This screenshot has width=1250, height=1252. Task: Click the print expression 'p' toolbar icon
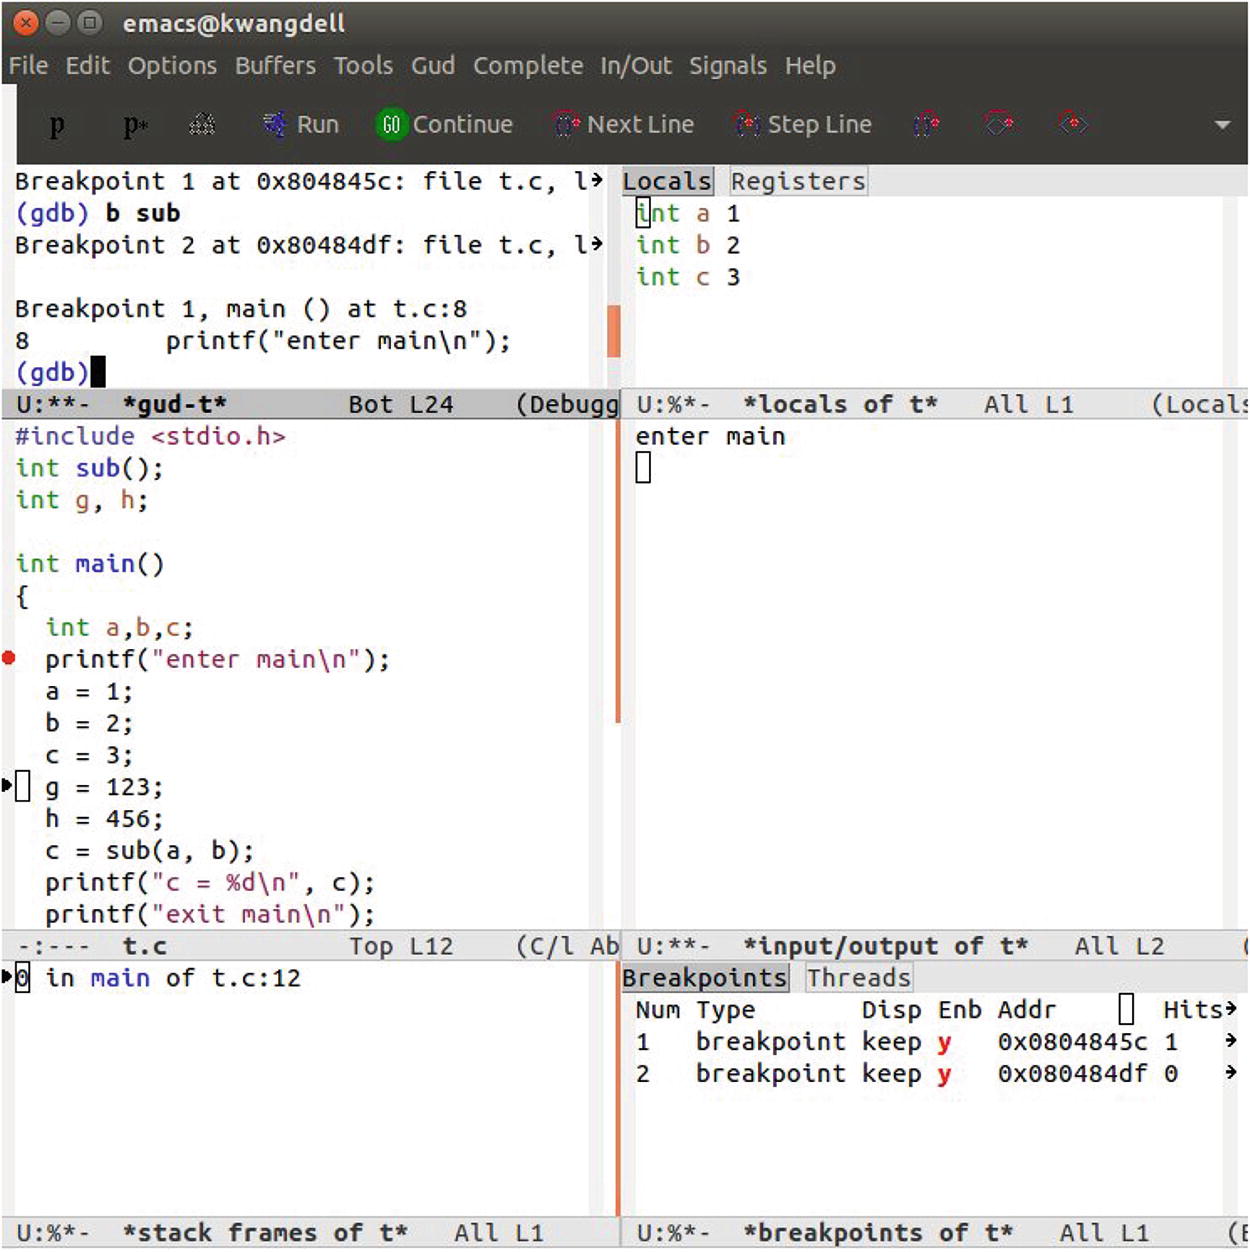pos(57,125)
